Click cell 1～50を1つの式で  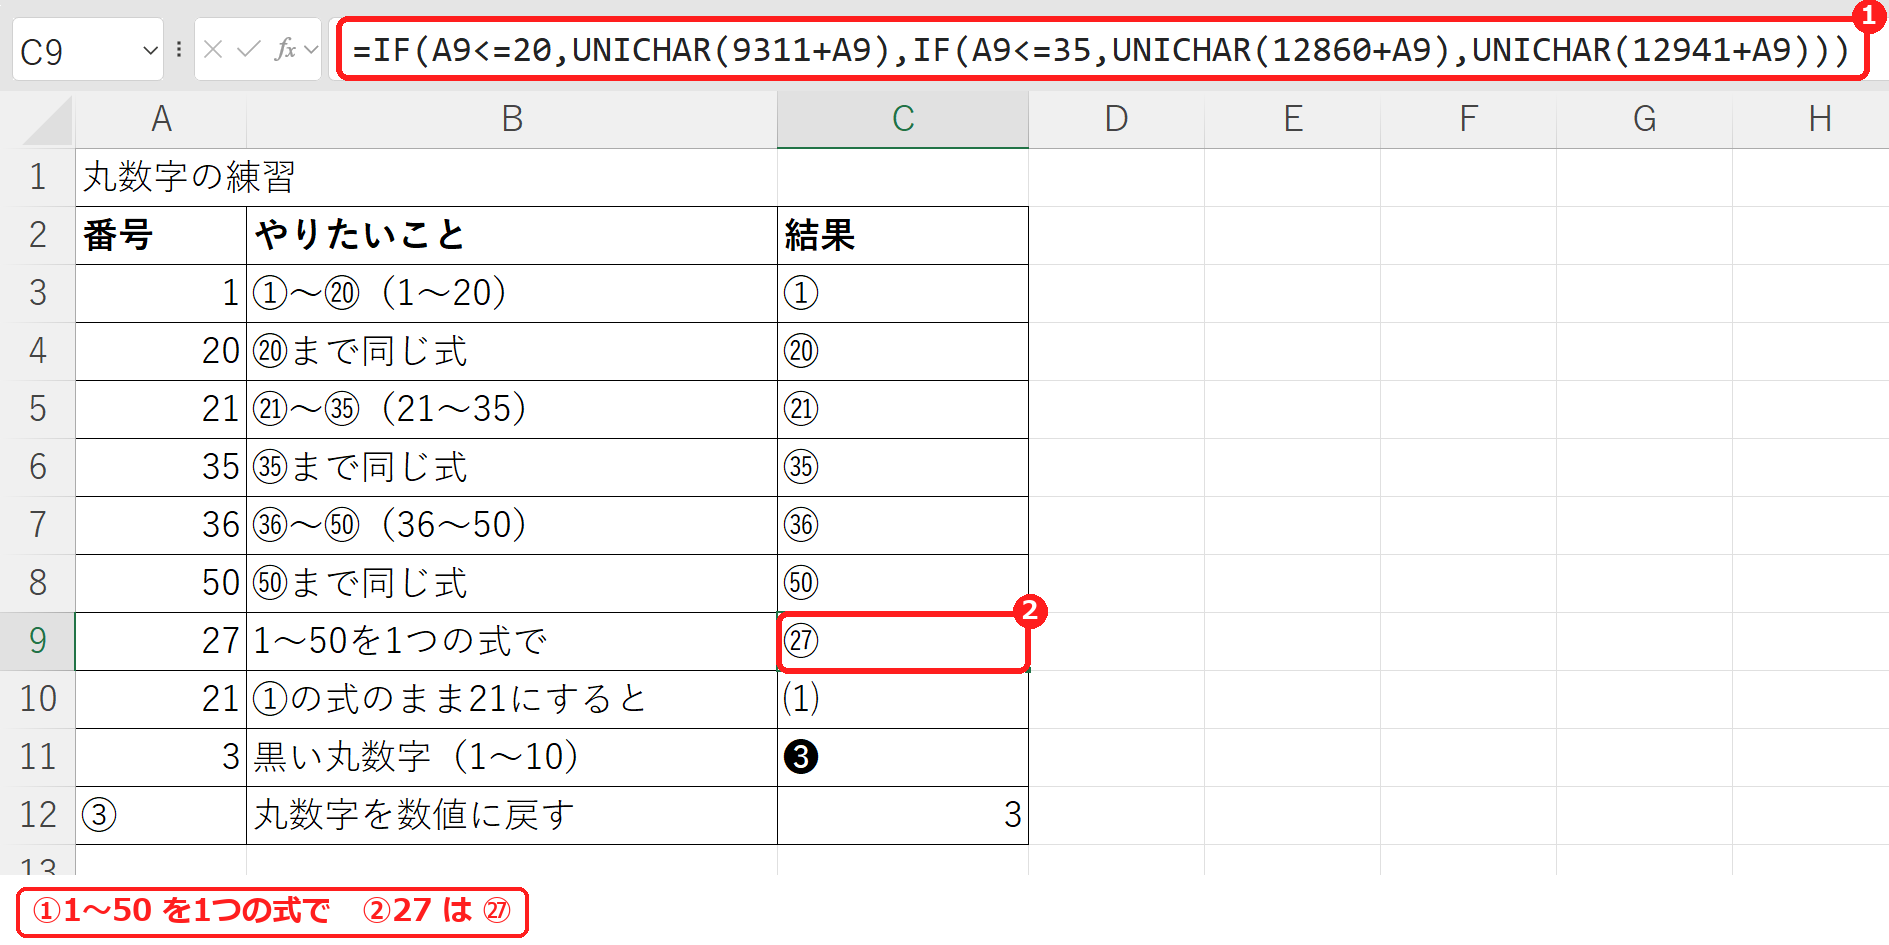[x=512, y=641]
